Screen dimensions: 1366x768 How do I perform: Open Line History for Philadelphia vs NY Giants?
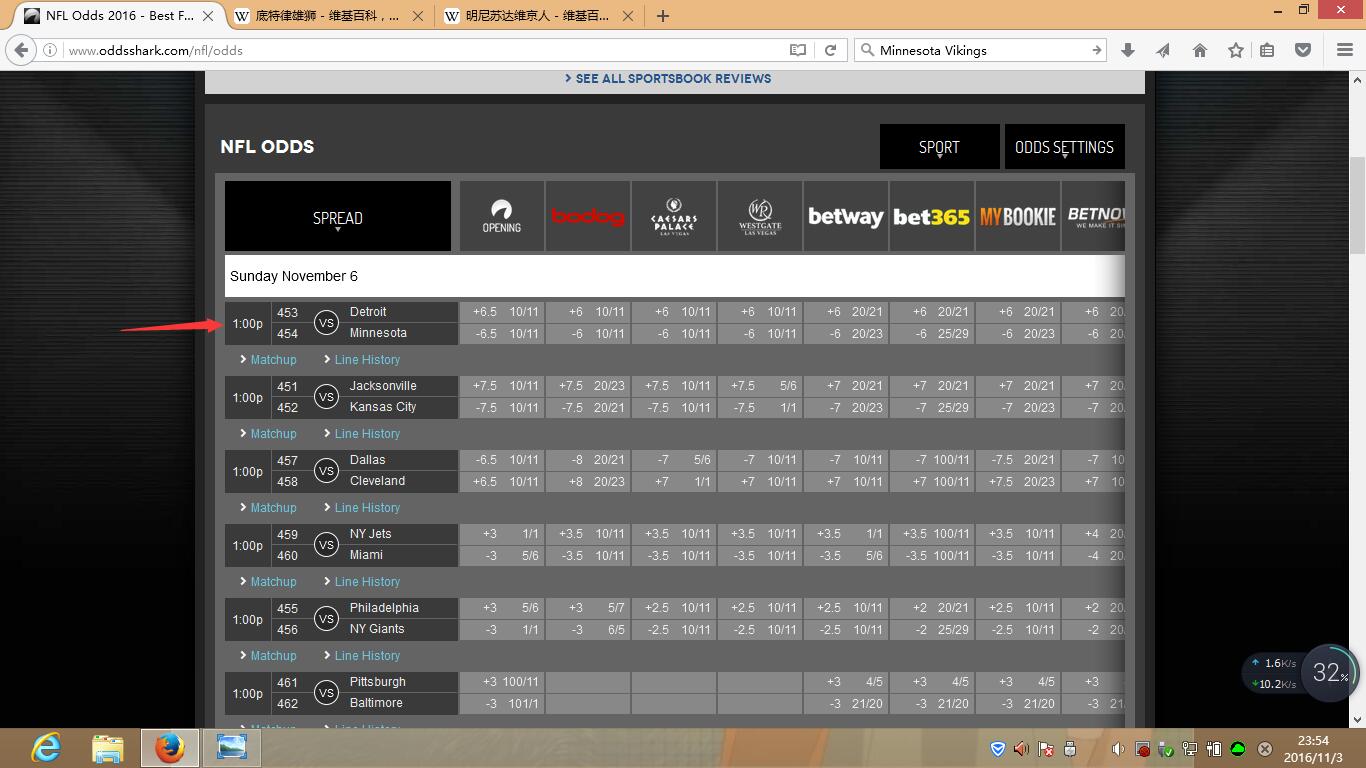click(367, 656)
